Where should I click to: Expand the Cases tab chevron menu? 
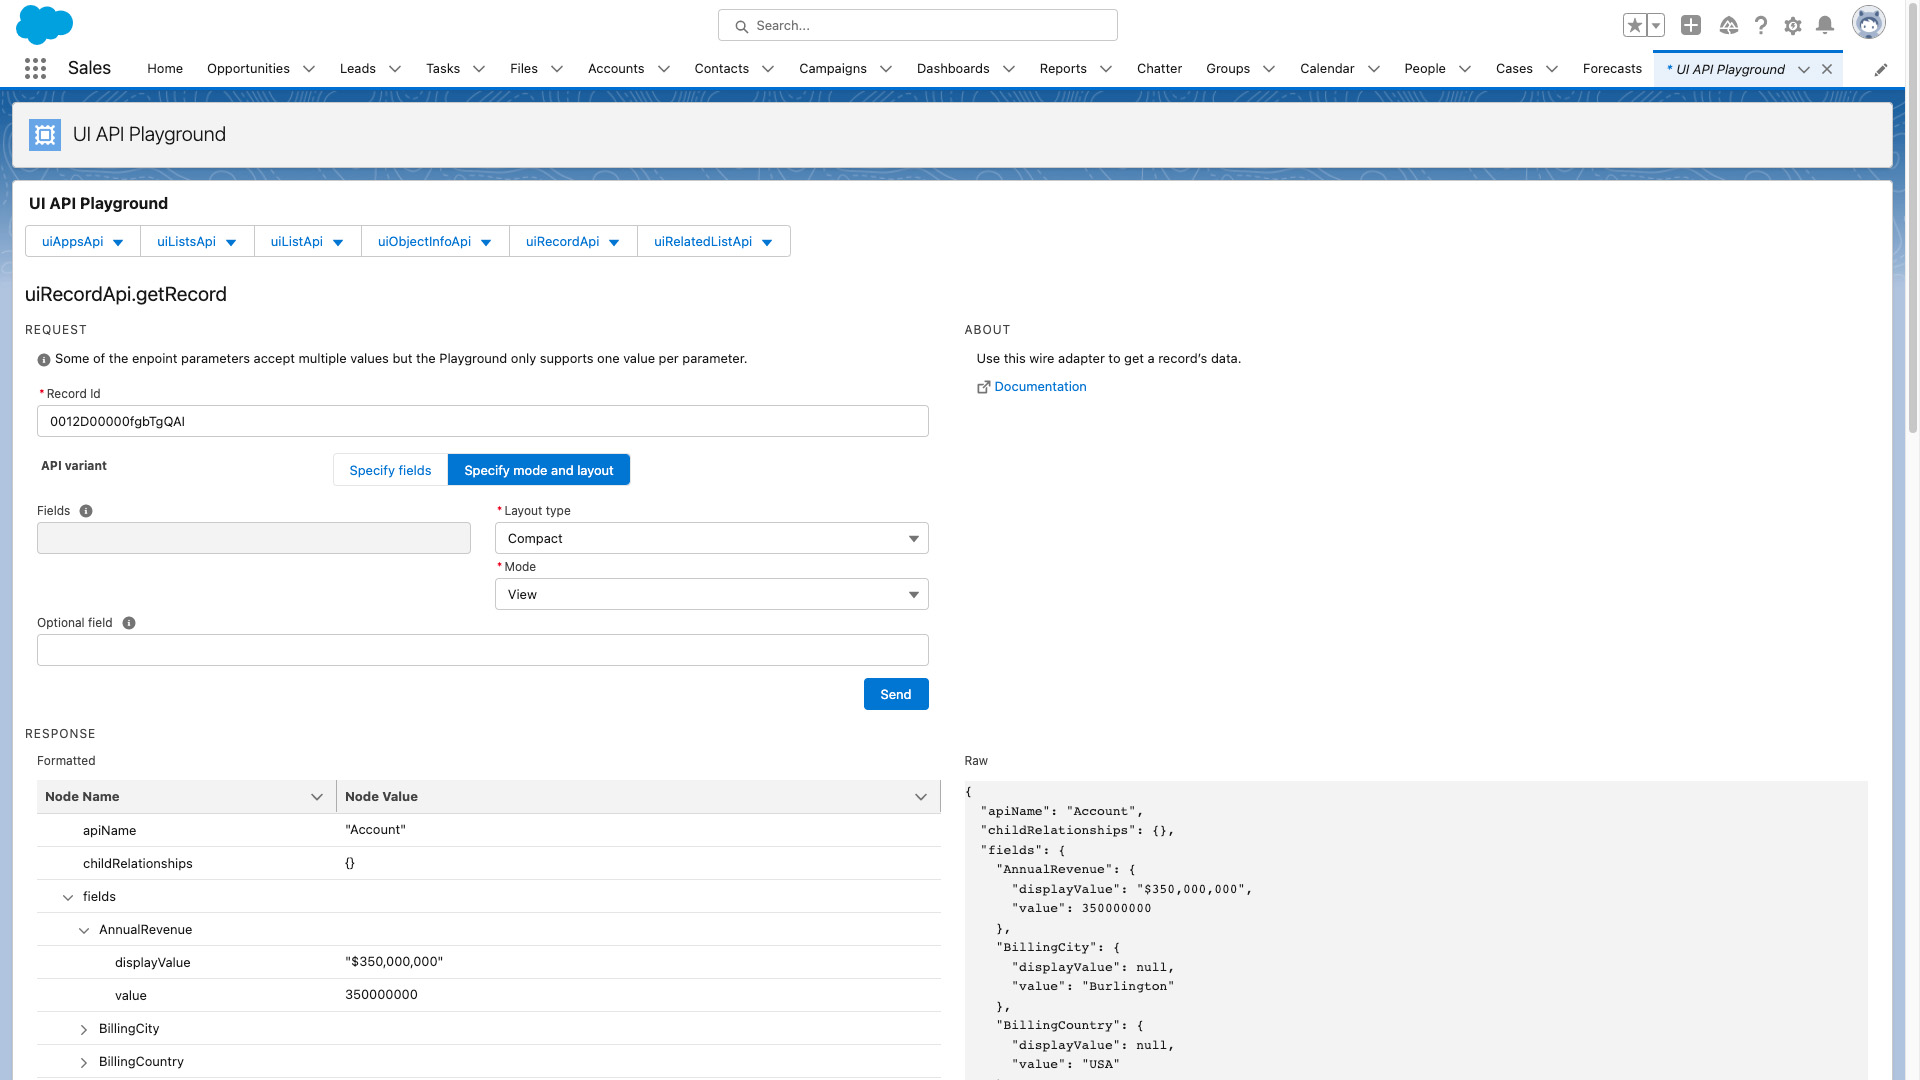coord(1552,69)
